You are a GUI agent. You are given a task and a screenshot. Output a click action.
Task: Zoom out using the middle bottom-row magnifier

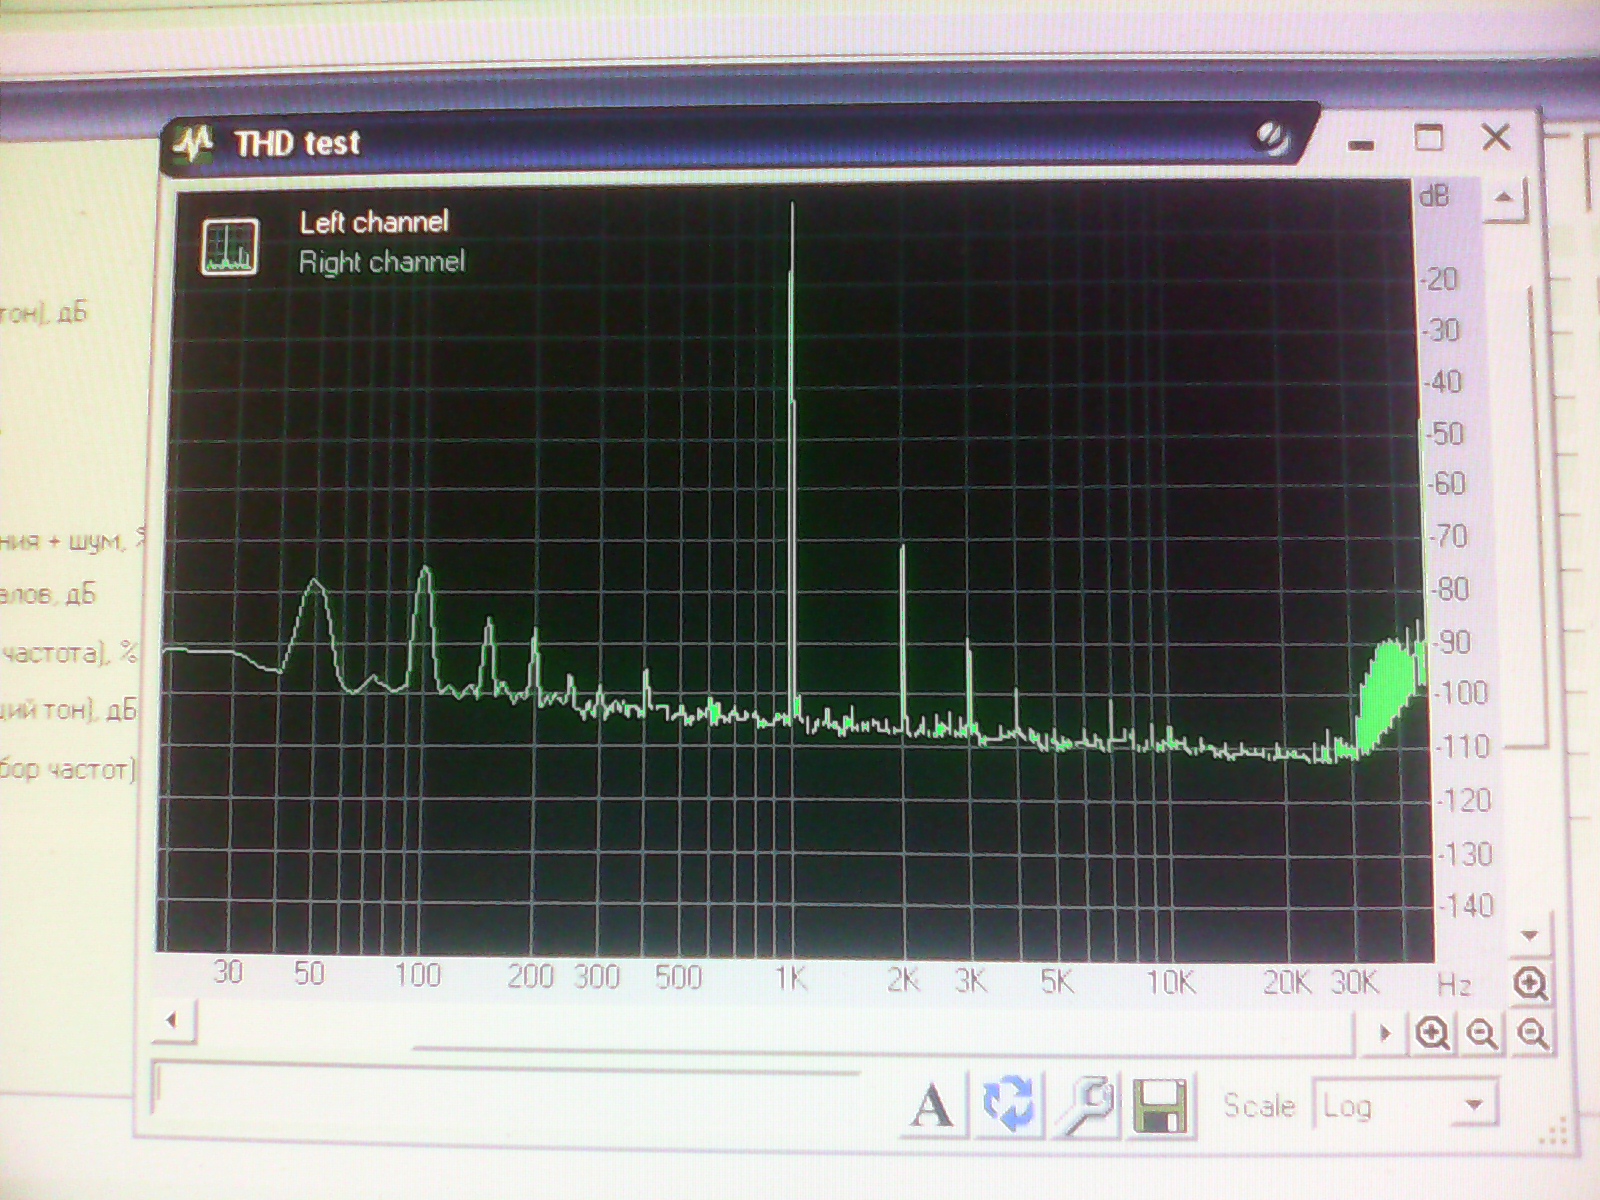click(1482, 1033)
